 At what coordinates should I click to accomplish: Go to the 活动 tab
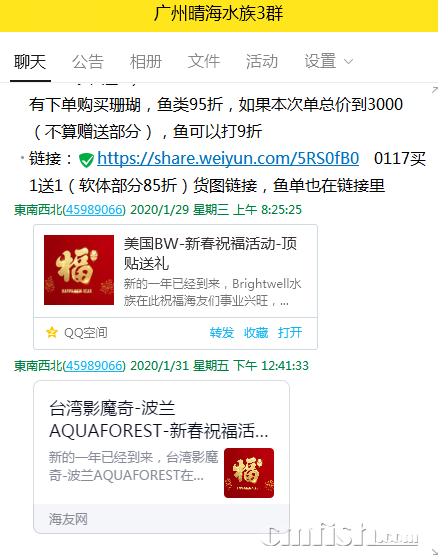tap(262, 61)
